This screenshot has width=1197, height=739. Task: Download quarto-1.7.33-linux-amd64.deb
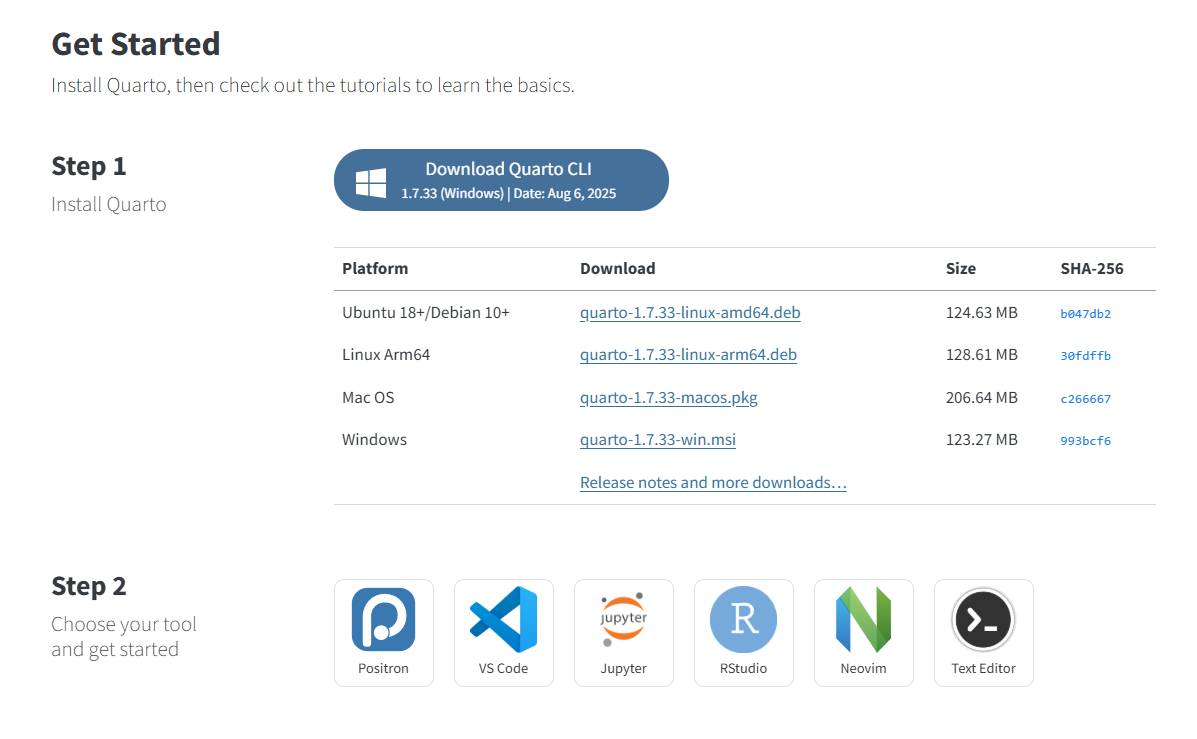(690, 313)
